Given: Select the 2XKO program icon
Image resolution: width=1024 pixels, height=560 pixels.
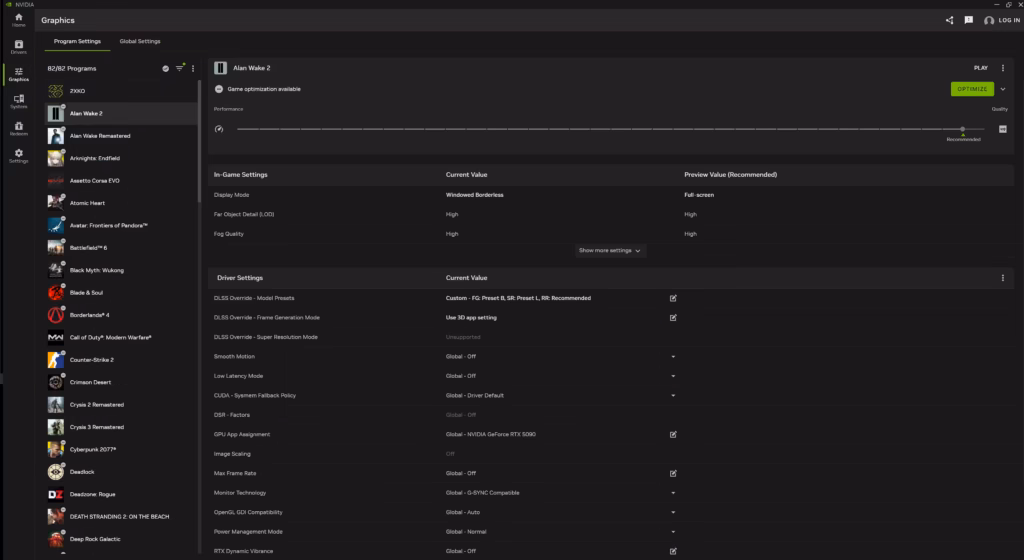Looking at the screenshot, I should [56, 91].
